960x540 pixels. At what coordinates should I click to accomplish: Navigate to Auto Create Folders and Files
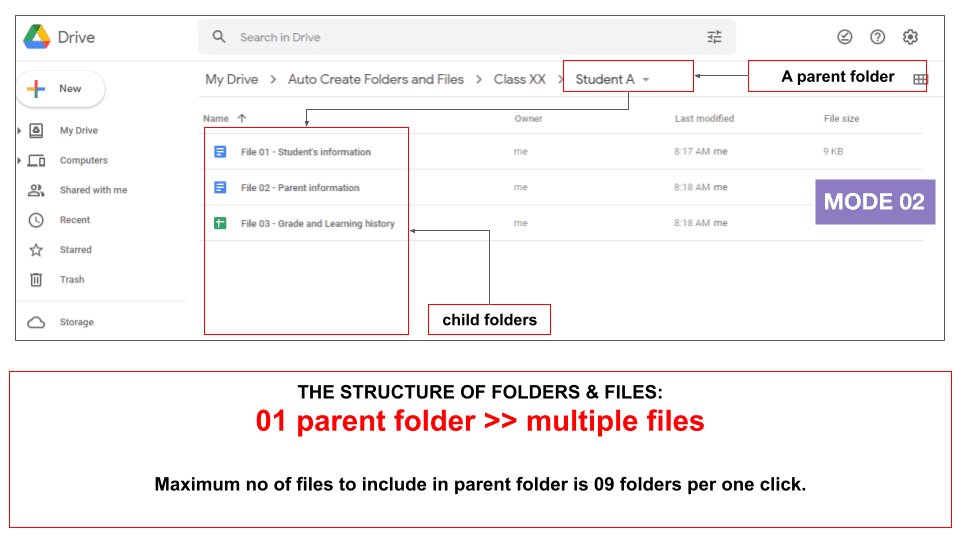375,79
